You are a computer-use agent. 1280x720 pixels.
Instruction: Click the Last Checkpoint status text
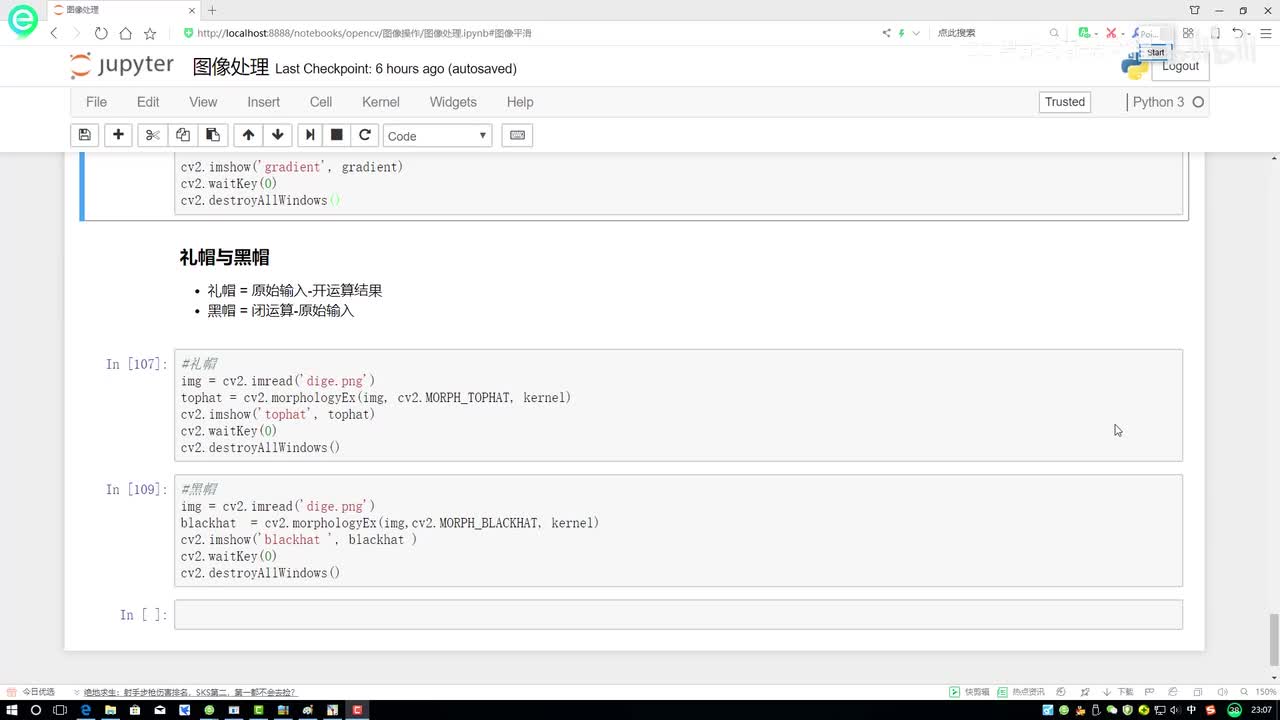click(x=396, y=69)
